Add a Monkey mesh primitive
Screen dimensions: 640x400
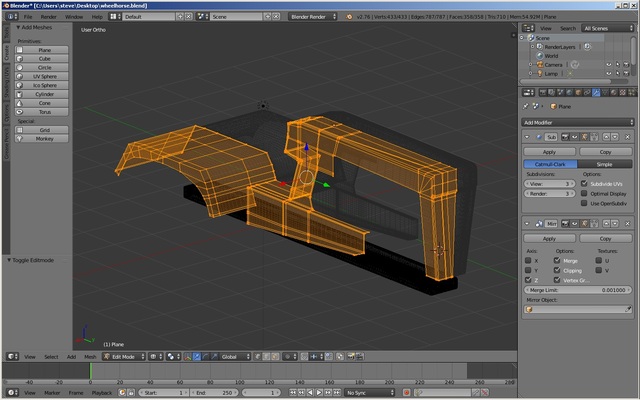point(44,139)
